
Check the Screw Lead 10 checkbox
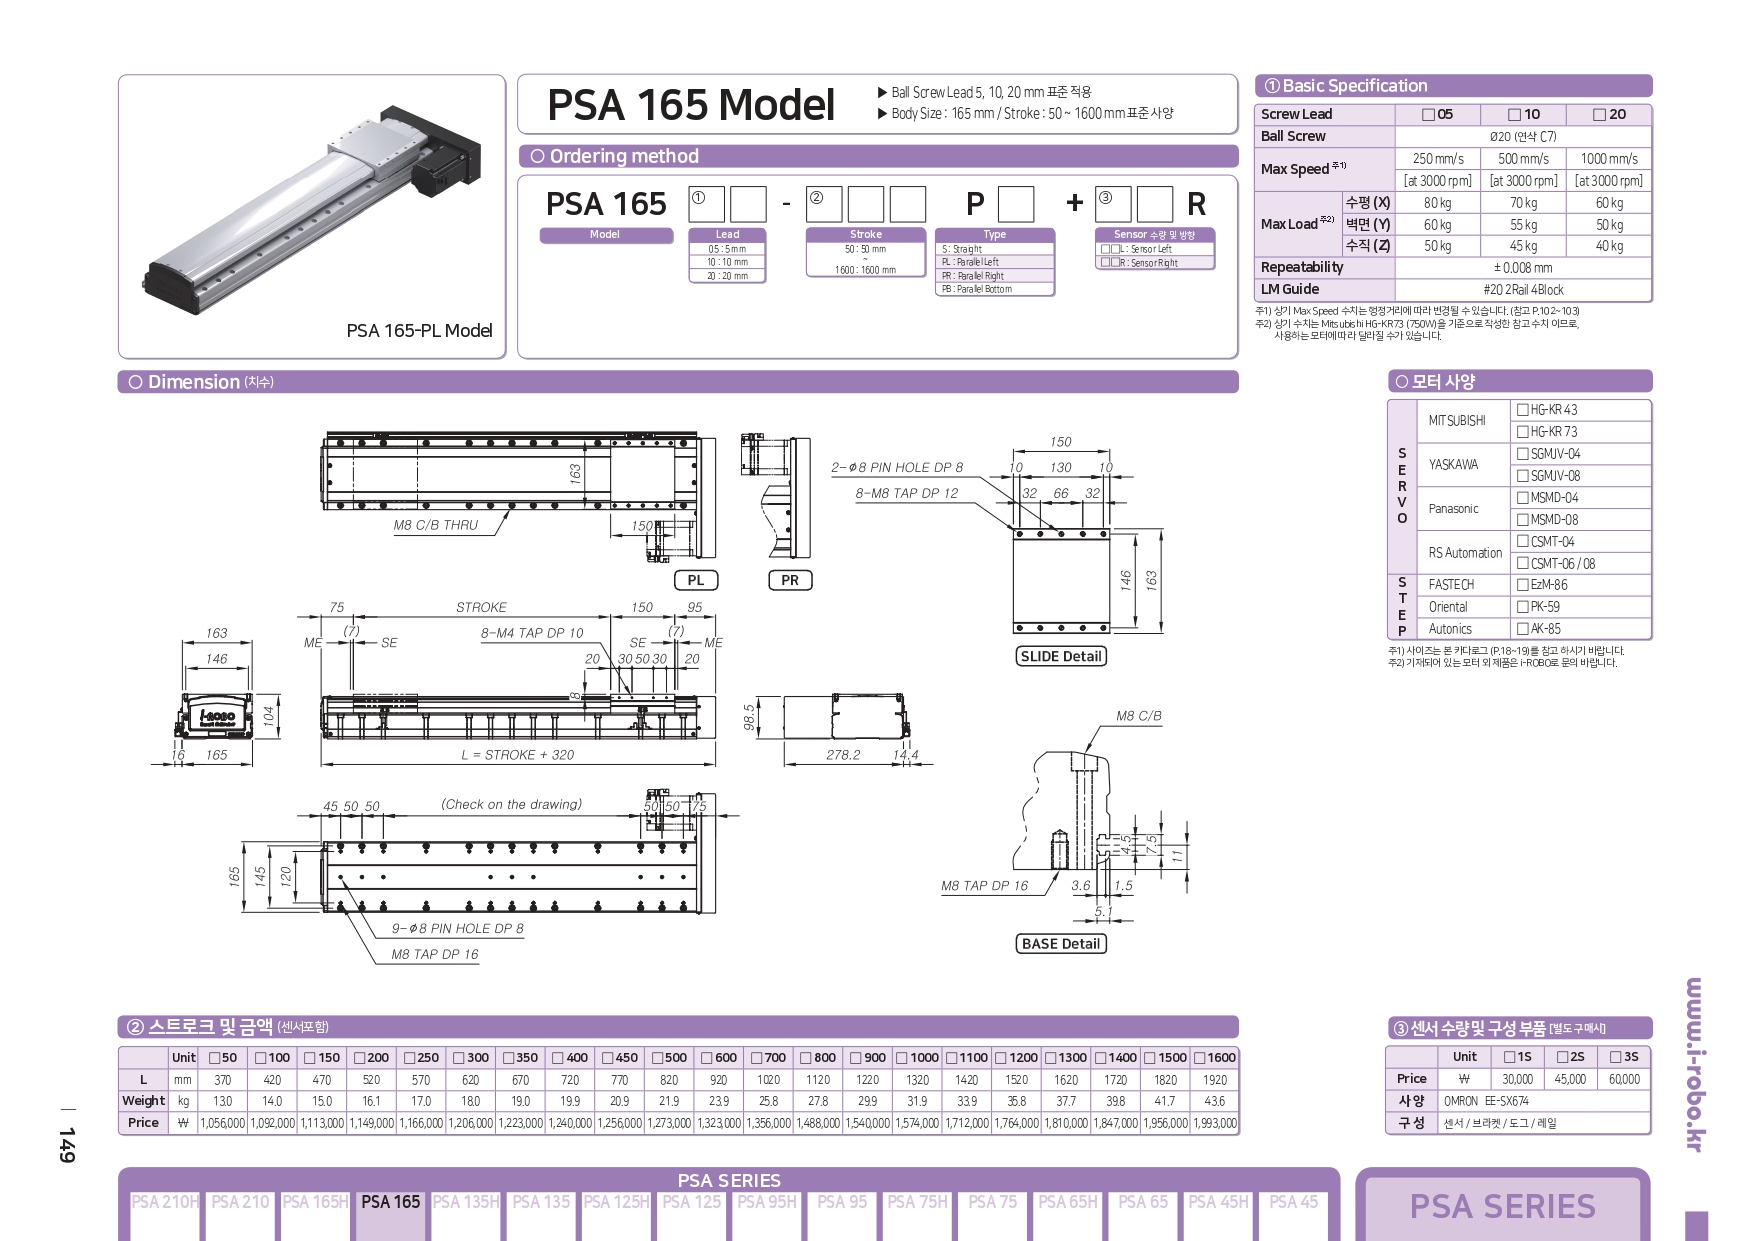[x=1514, y=115]
